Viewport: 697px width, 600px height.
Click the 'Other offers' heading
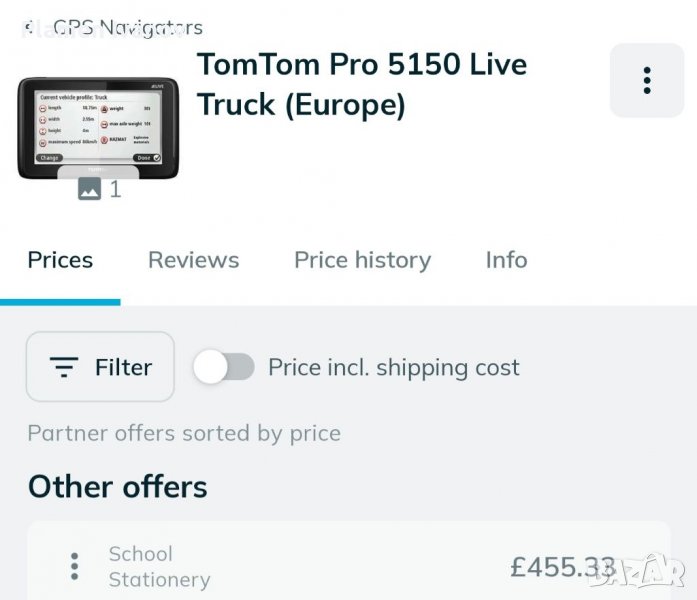click(x=118, y=487)
